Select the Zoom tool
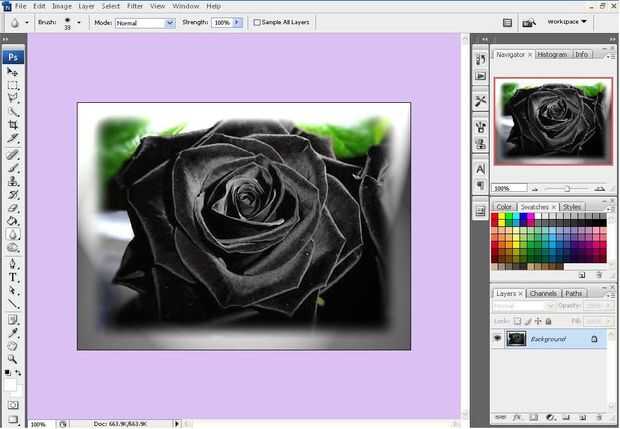 12,359
